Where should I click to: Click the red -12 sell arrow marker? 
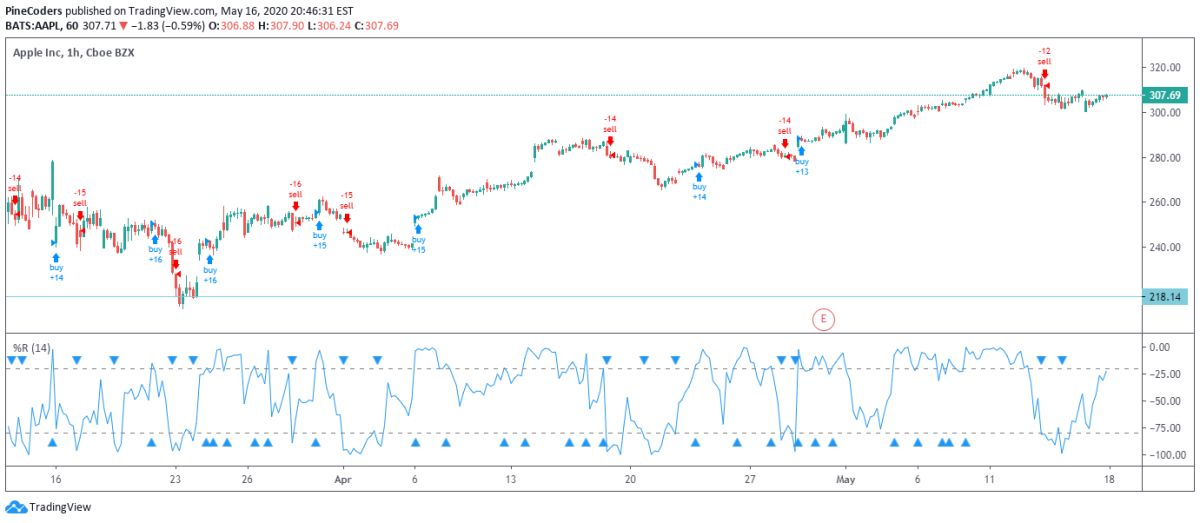pos(1044,73)
